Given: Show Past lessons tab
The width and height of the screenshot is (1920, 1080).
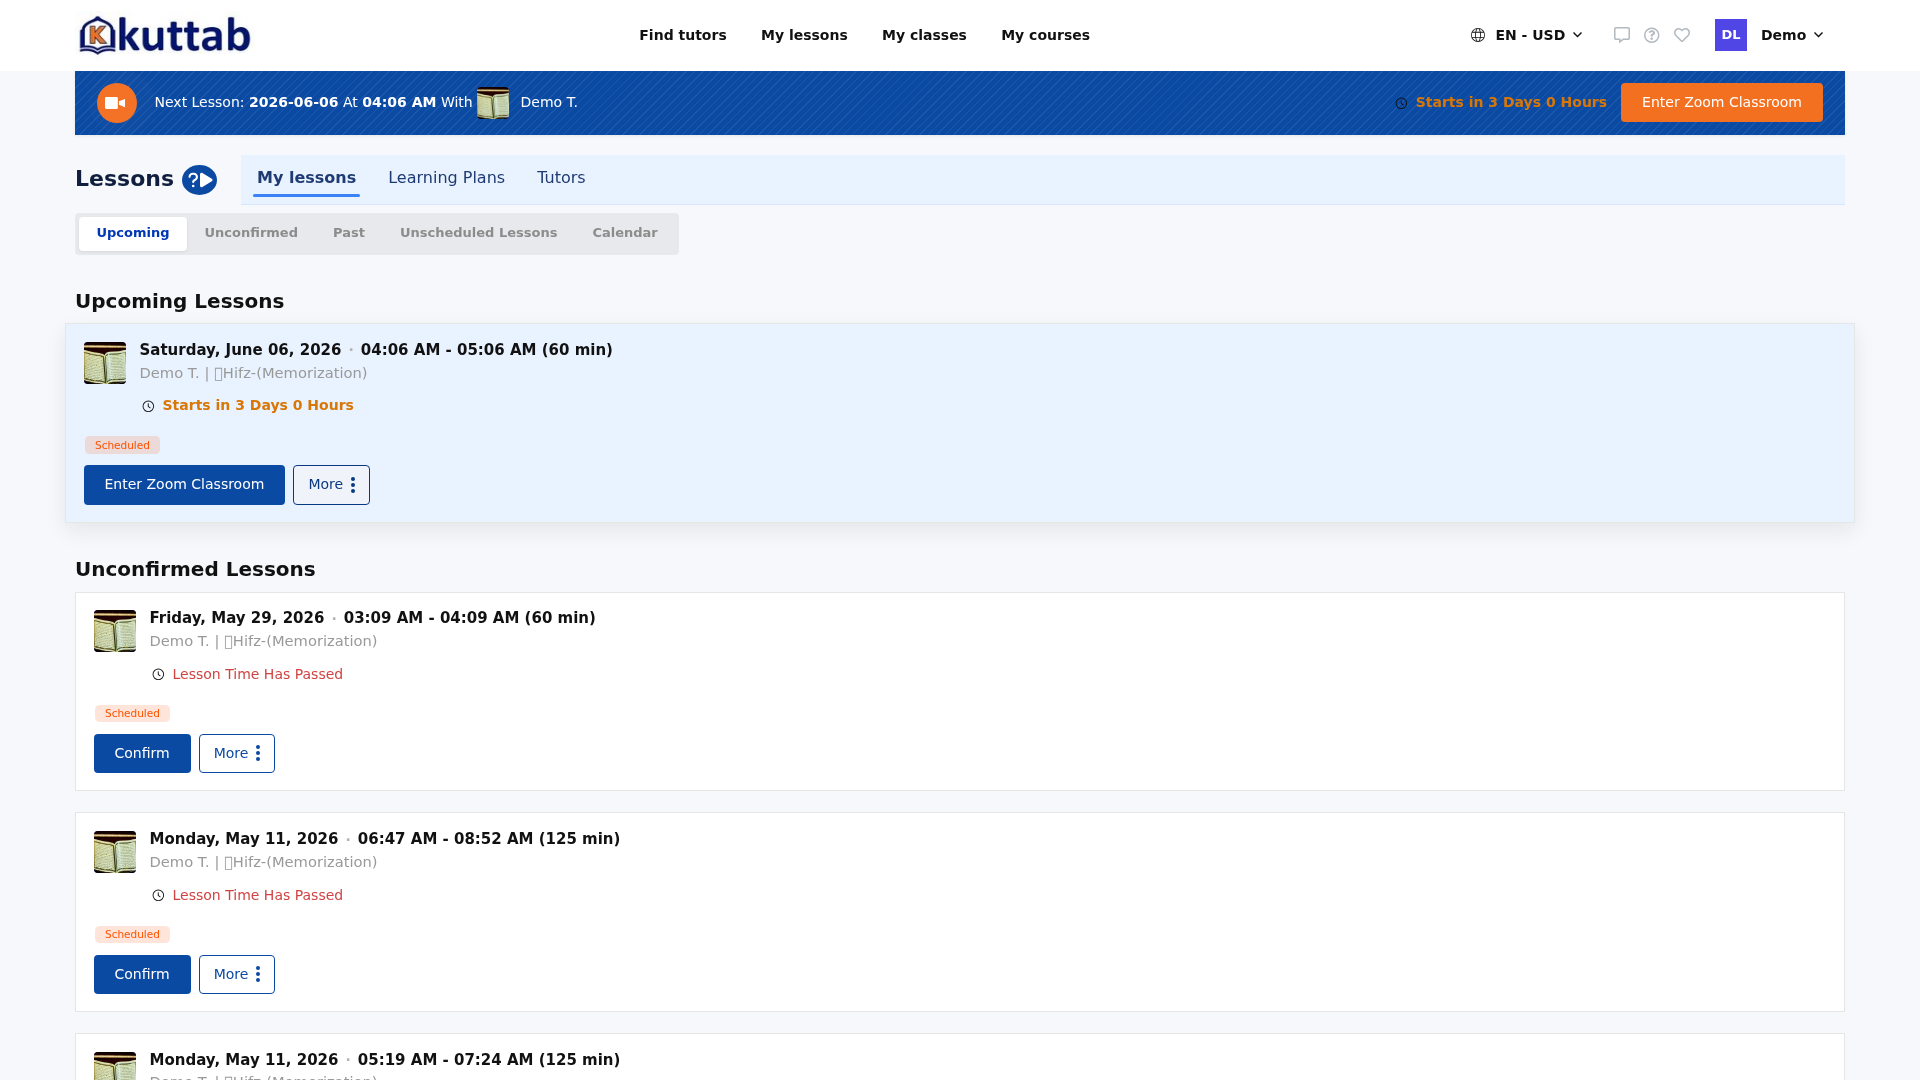Looking at the screenshot, I should (349, 233).
